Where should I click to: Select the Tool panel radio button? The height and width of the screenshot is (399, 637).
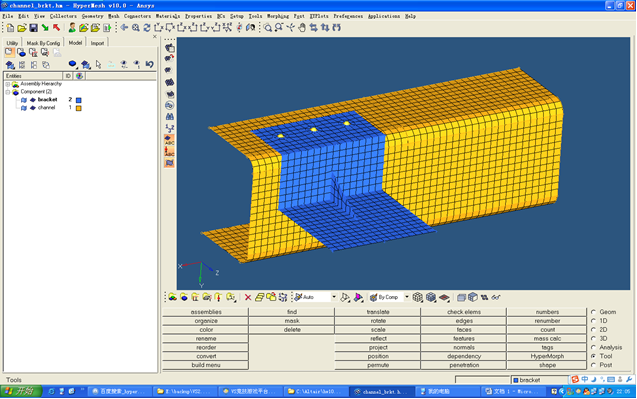(x=594, y=356)
